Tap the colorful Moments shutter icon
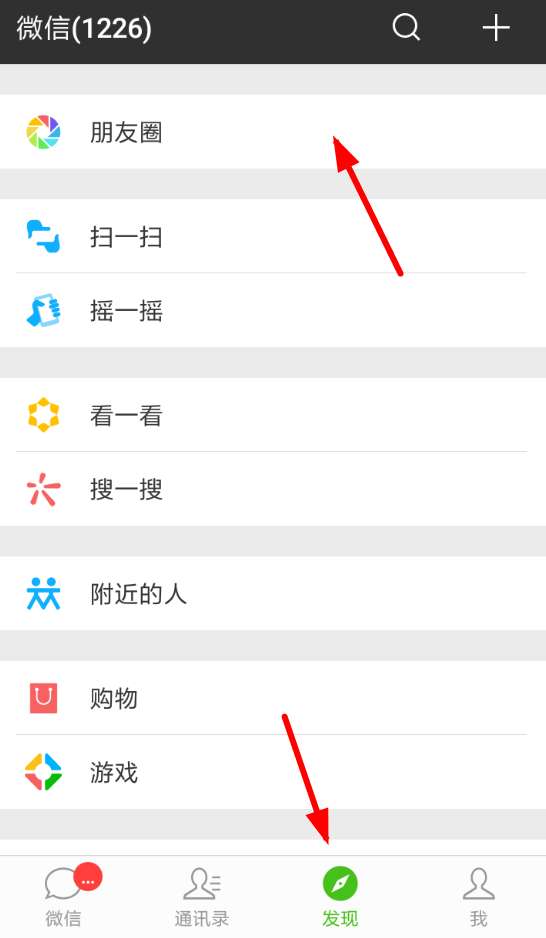 point(43,132)
